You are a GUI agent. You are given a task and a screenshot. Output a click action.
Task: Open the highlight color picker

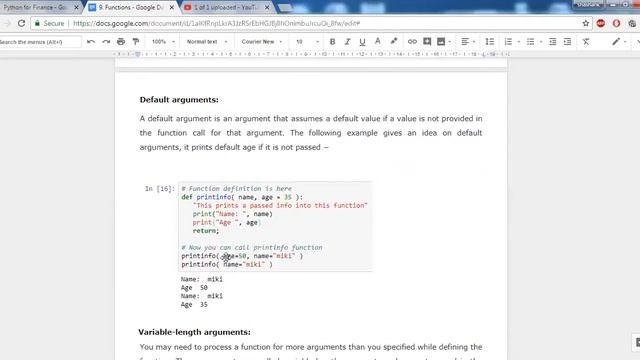(393, 41)
